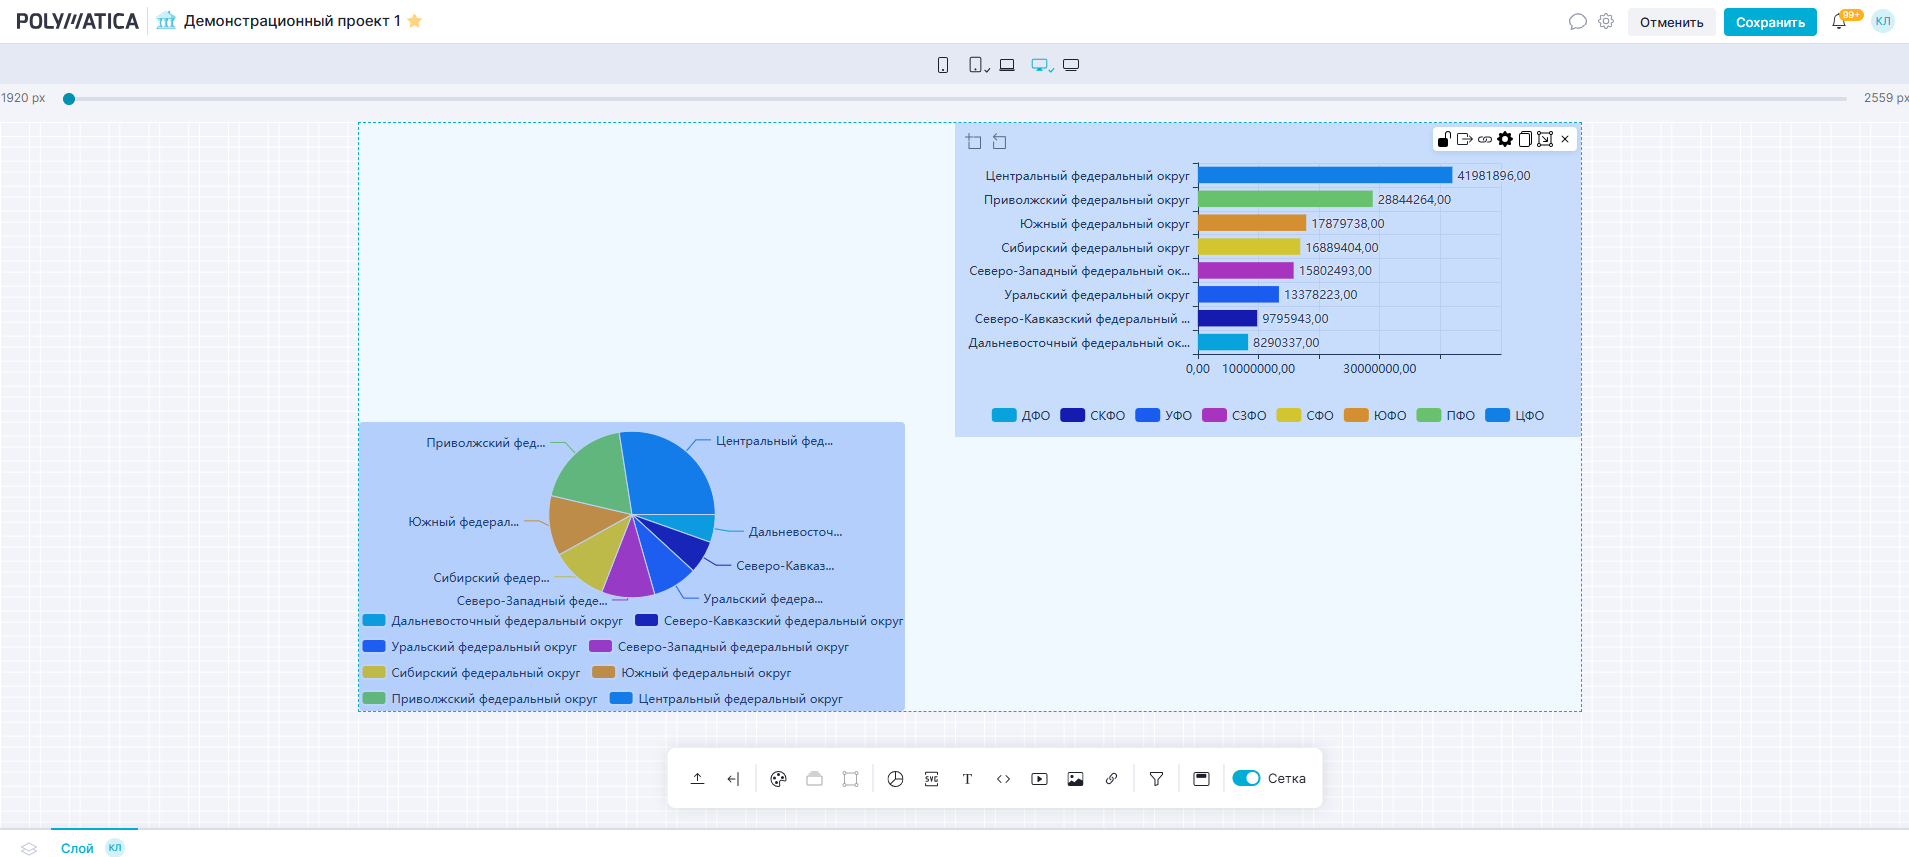Image resolution: width=1909 pixels, height=857 pixels.
Task: Open the Слой tab at bottom
Action: coord(77,848)
